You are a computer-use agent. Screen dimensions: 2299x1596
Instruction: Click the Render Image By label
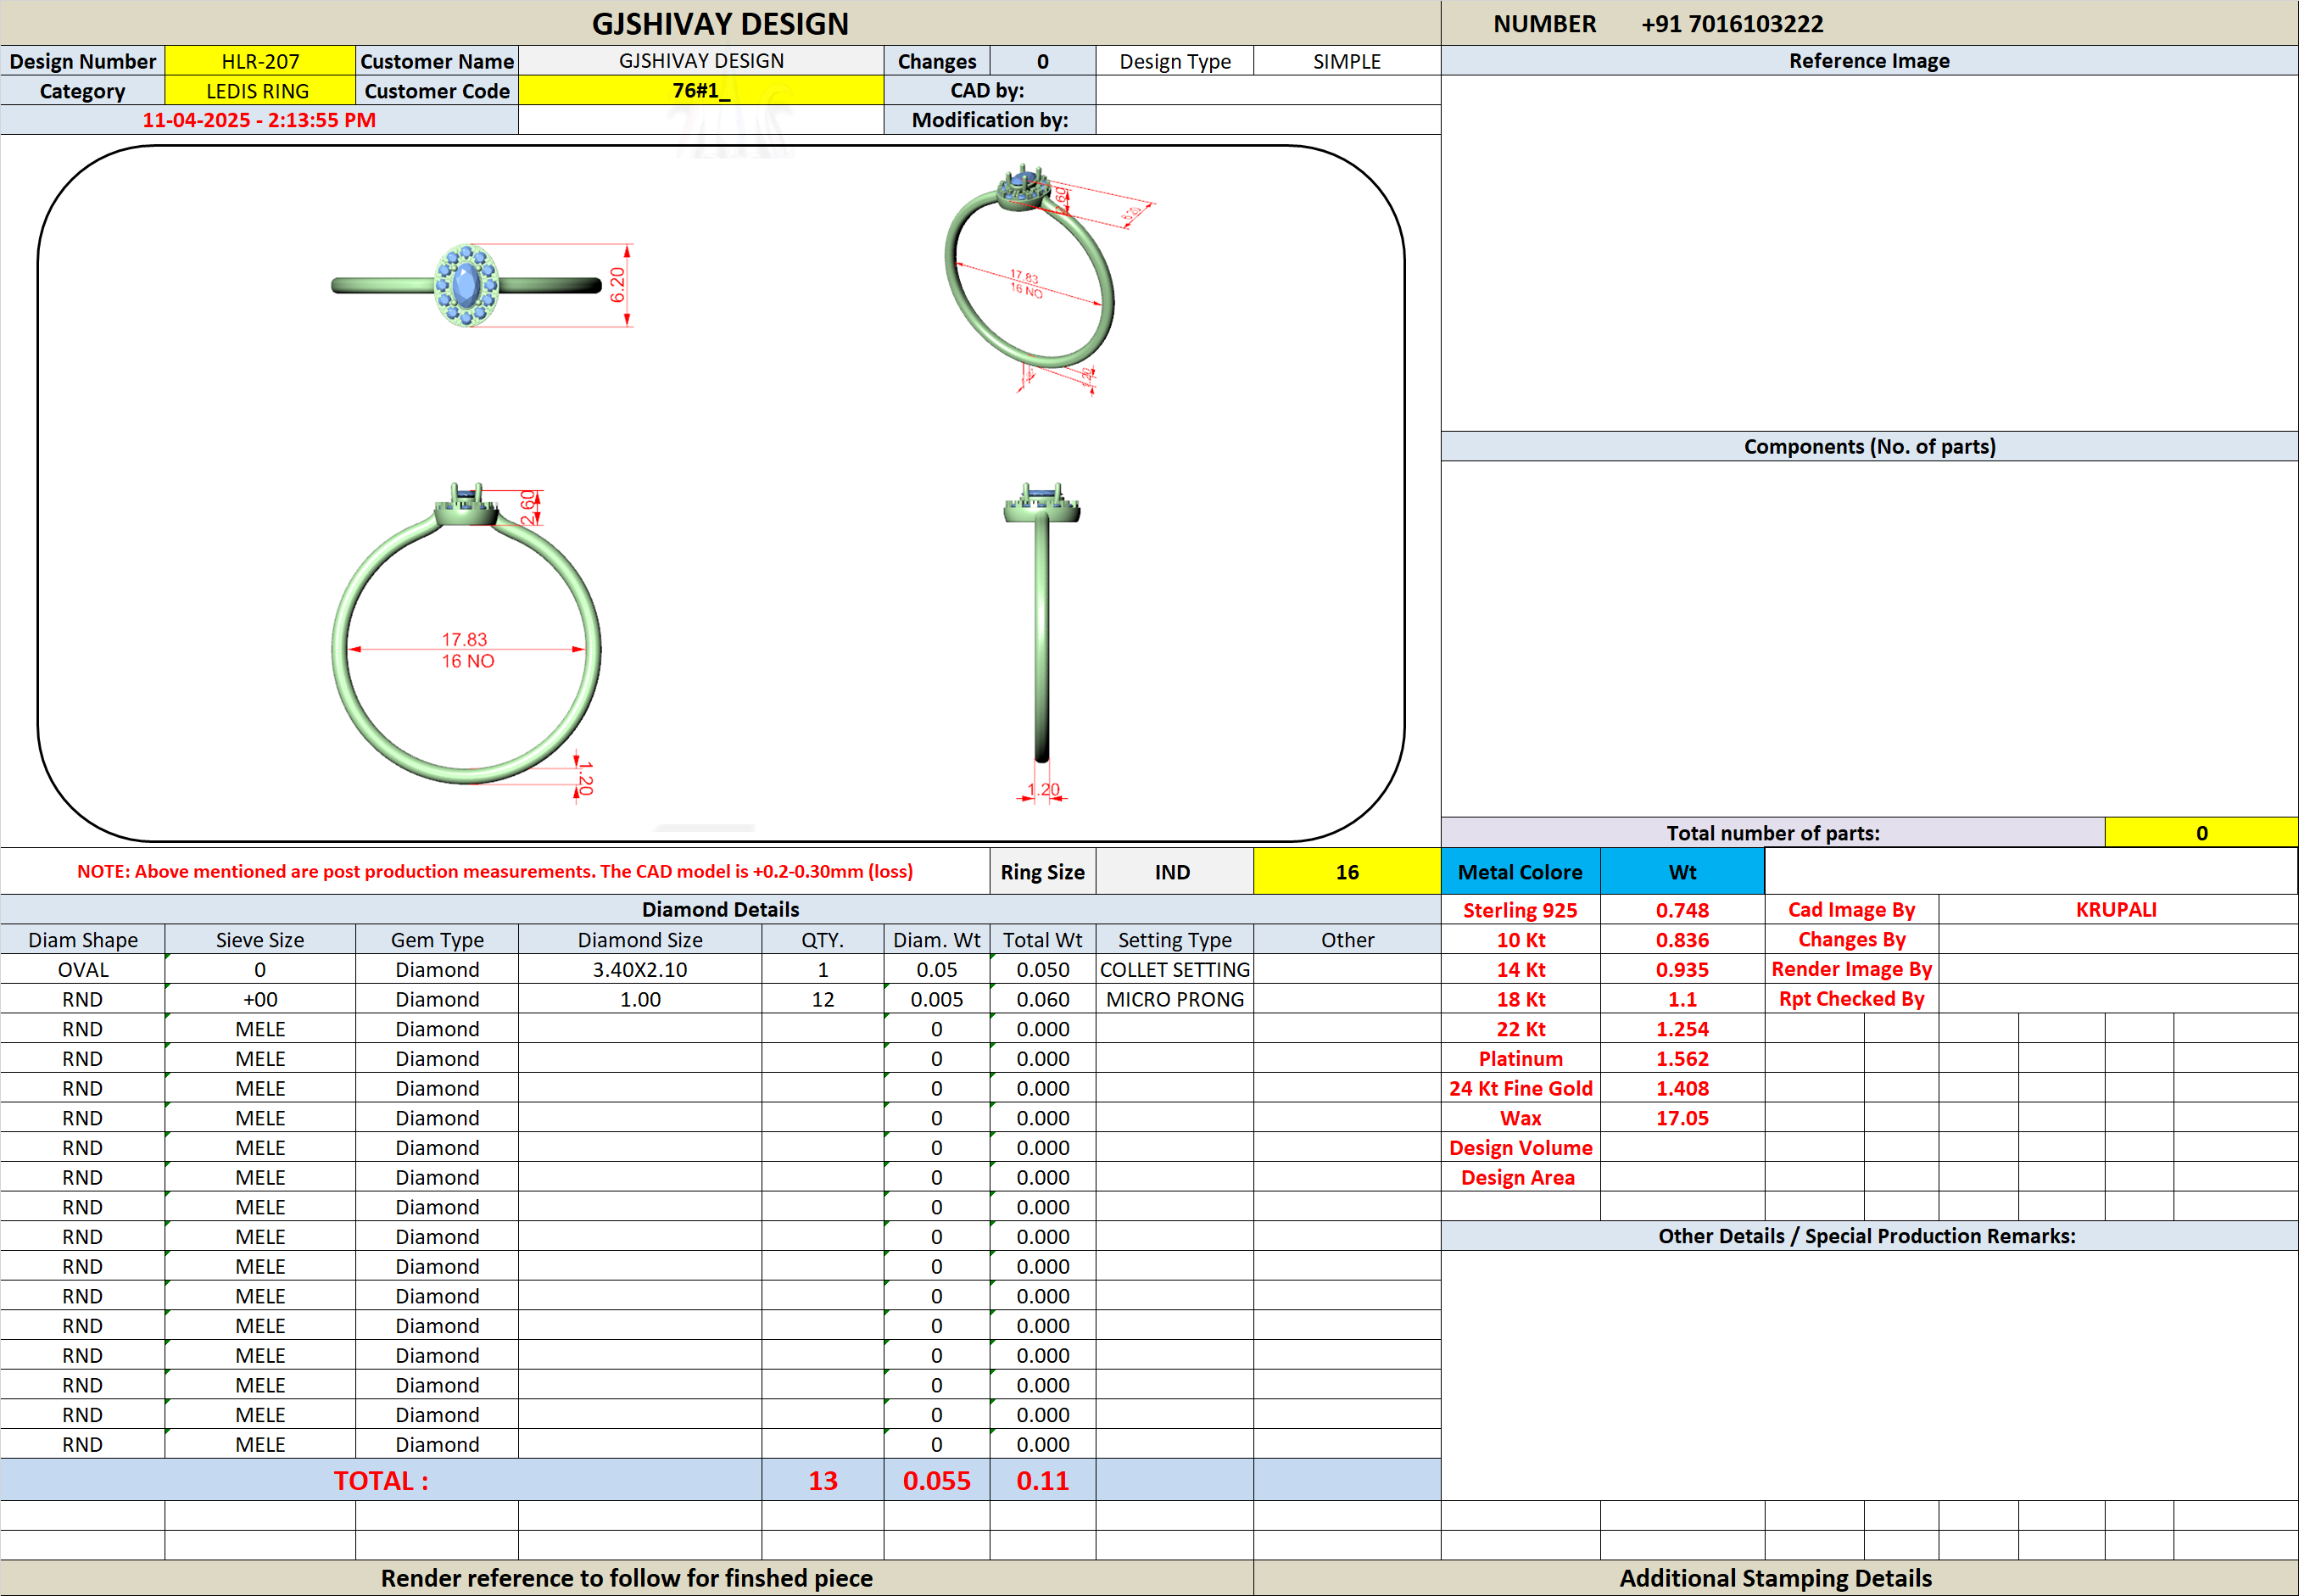1852,969
